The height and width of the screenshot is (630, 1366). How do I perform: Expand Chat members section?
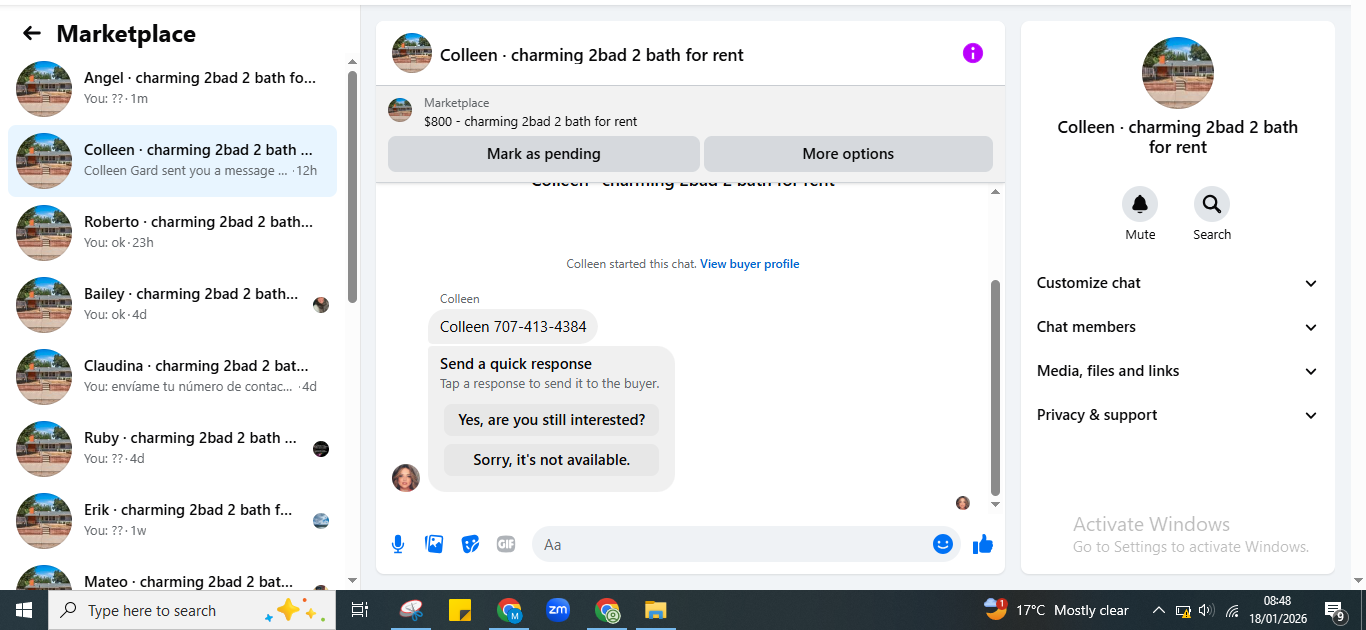click(x=1178, y=327)
